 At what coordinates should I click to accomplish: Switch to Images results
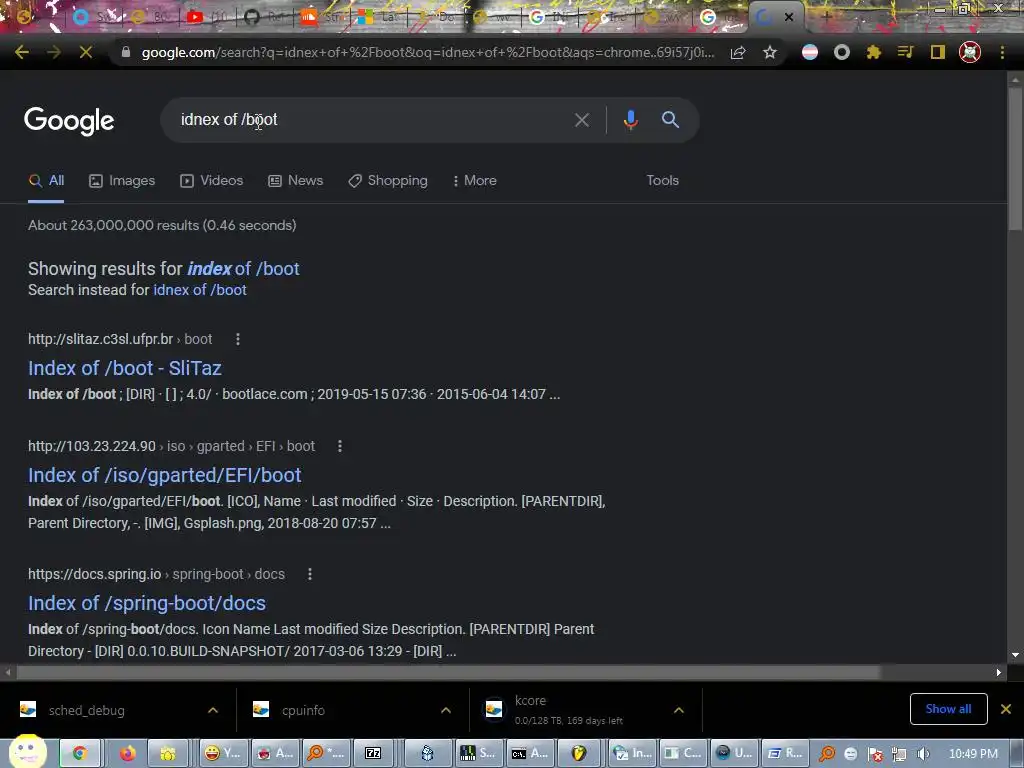coord(122,181)
